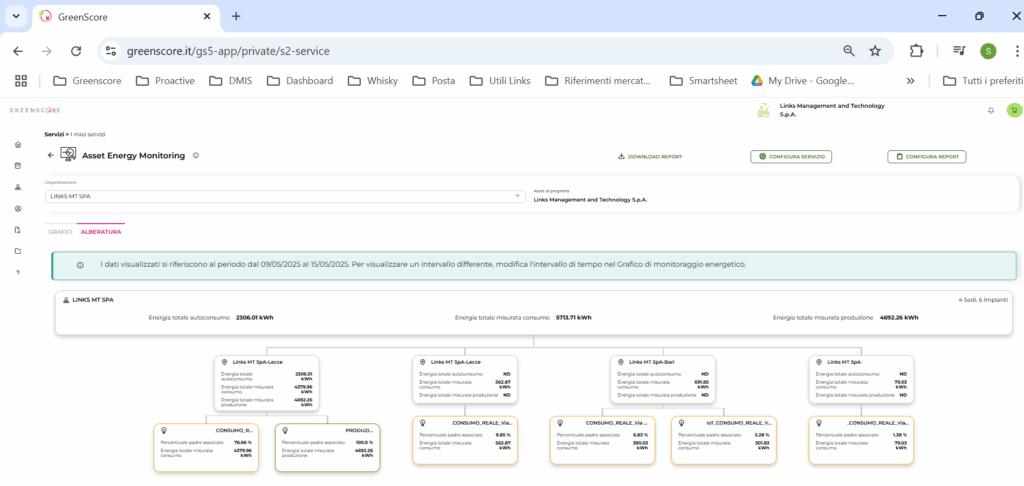Click the CONFIGURA SERVIZIO button

click(792, 157)
